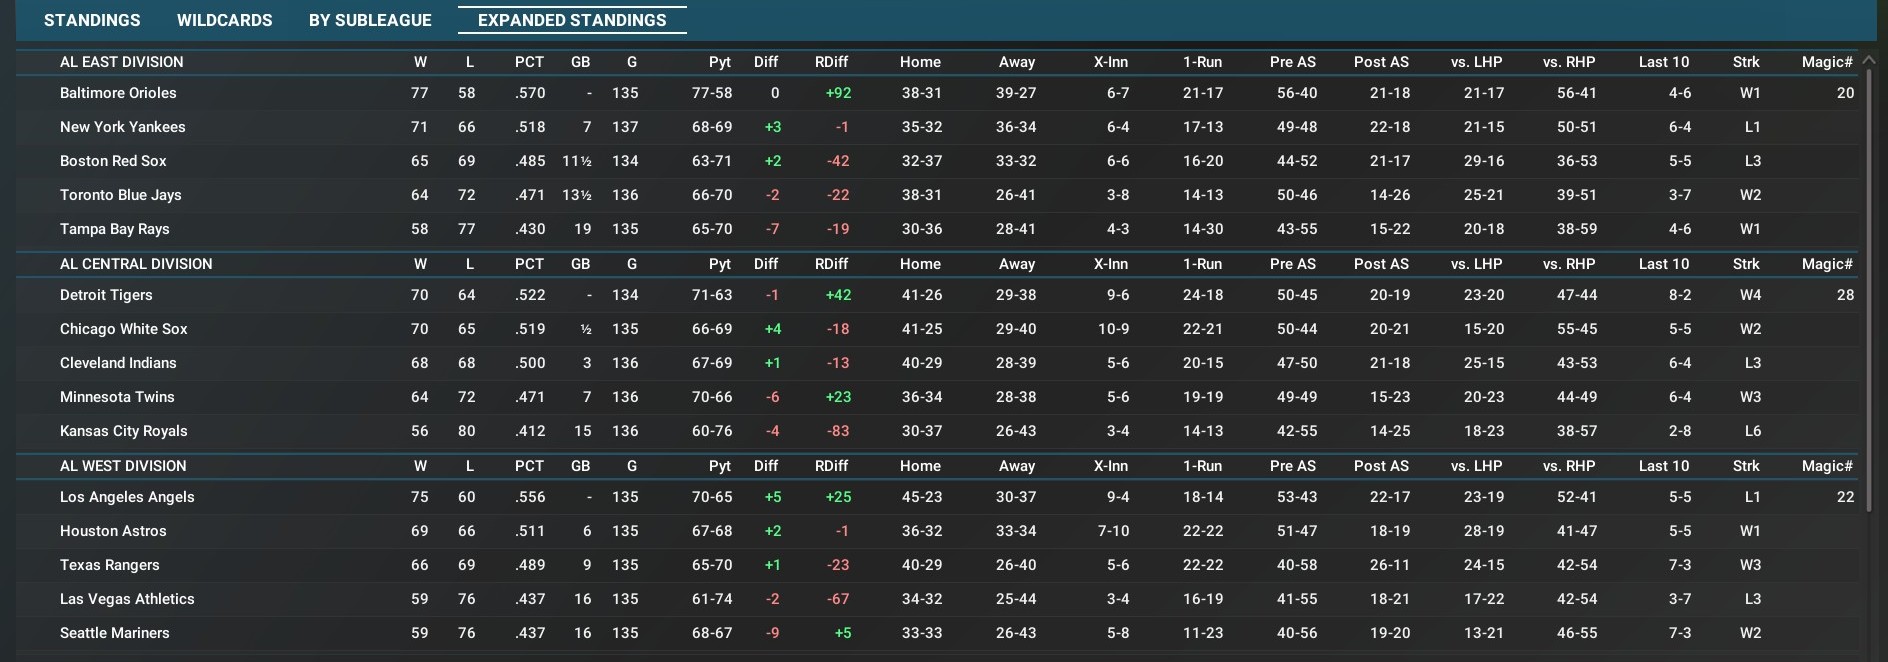Open the Houston Astros team link

tap(113, 531)
